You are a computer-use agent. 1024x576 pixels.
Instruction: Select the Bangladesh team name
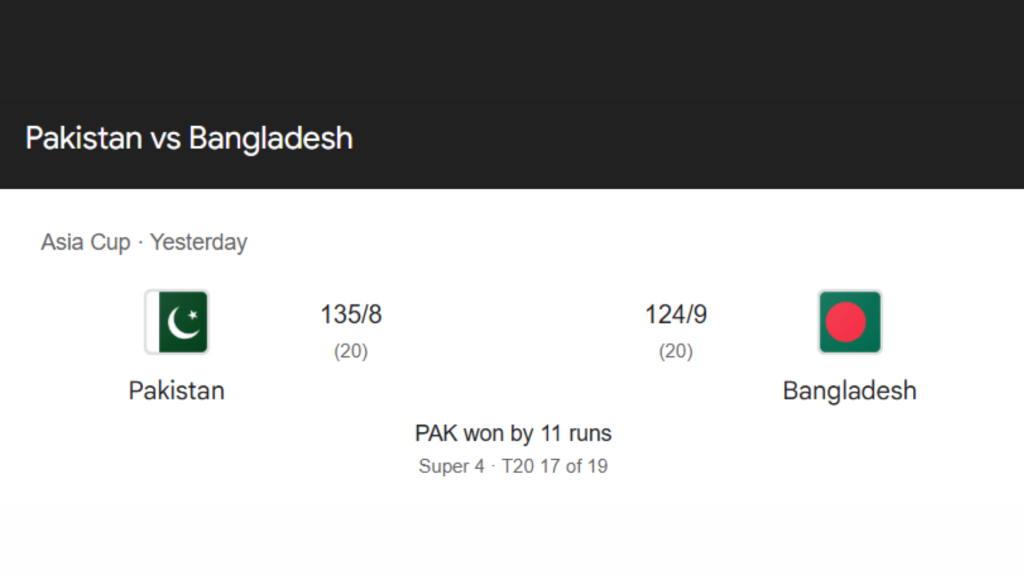coord(849,390)
